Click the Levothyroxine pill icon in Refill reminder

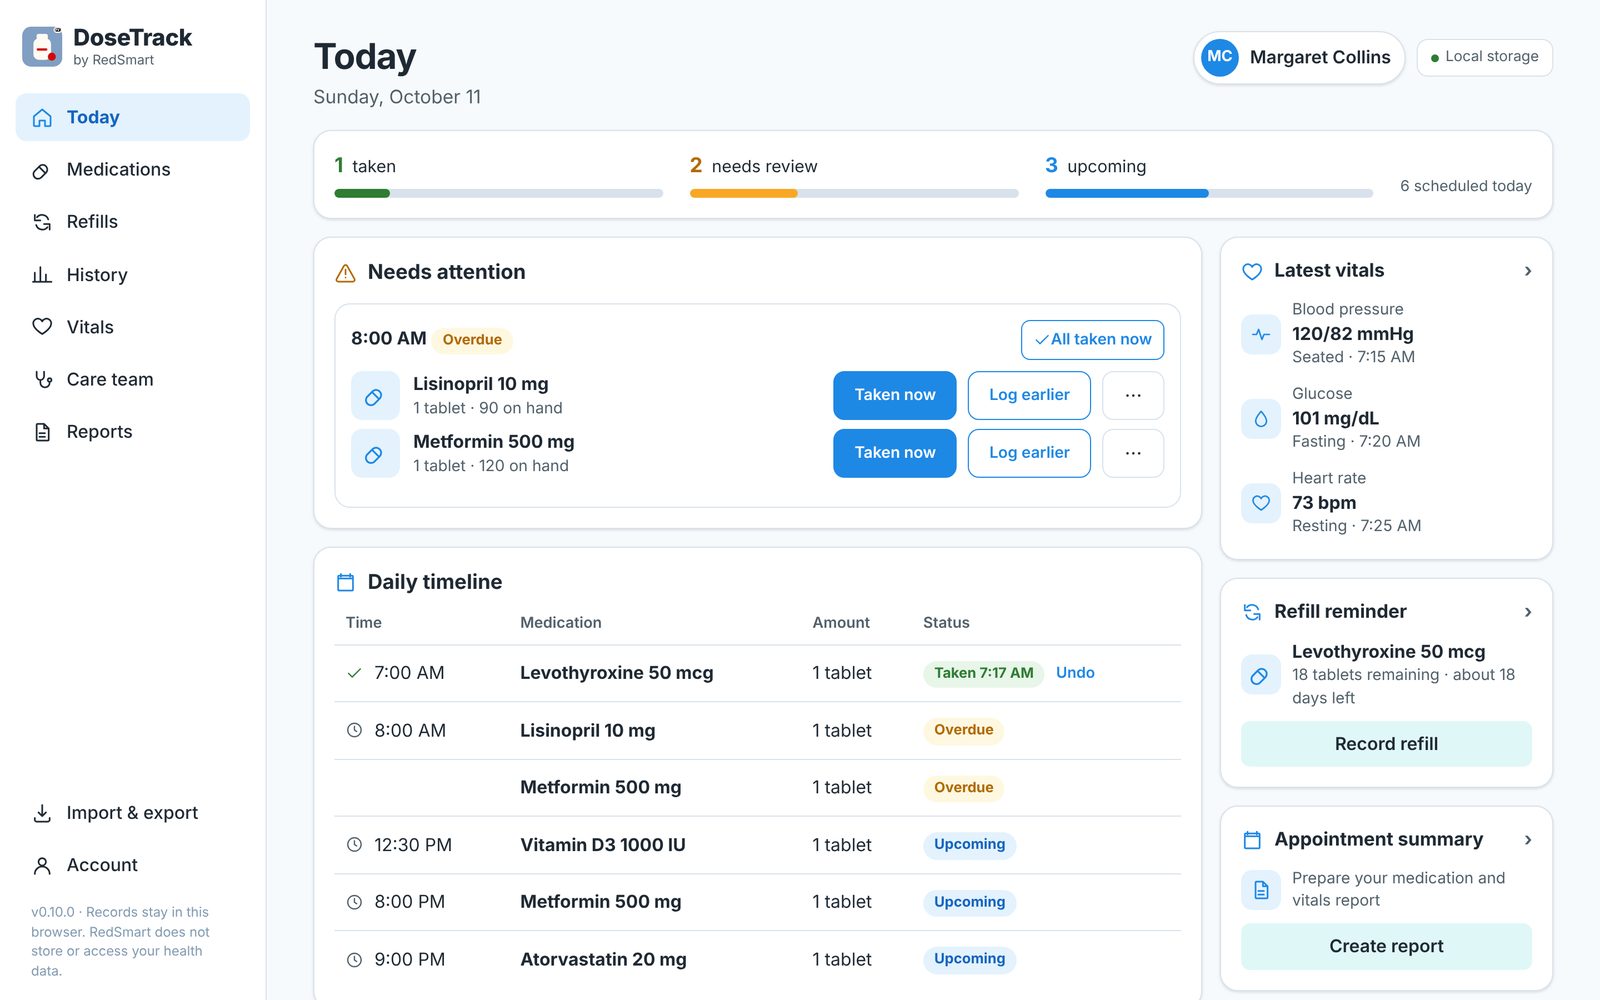(x=1261, y=675)
